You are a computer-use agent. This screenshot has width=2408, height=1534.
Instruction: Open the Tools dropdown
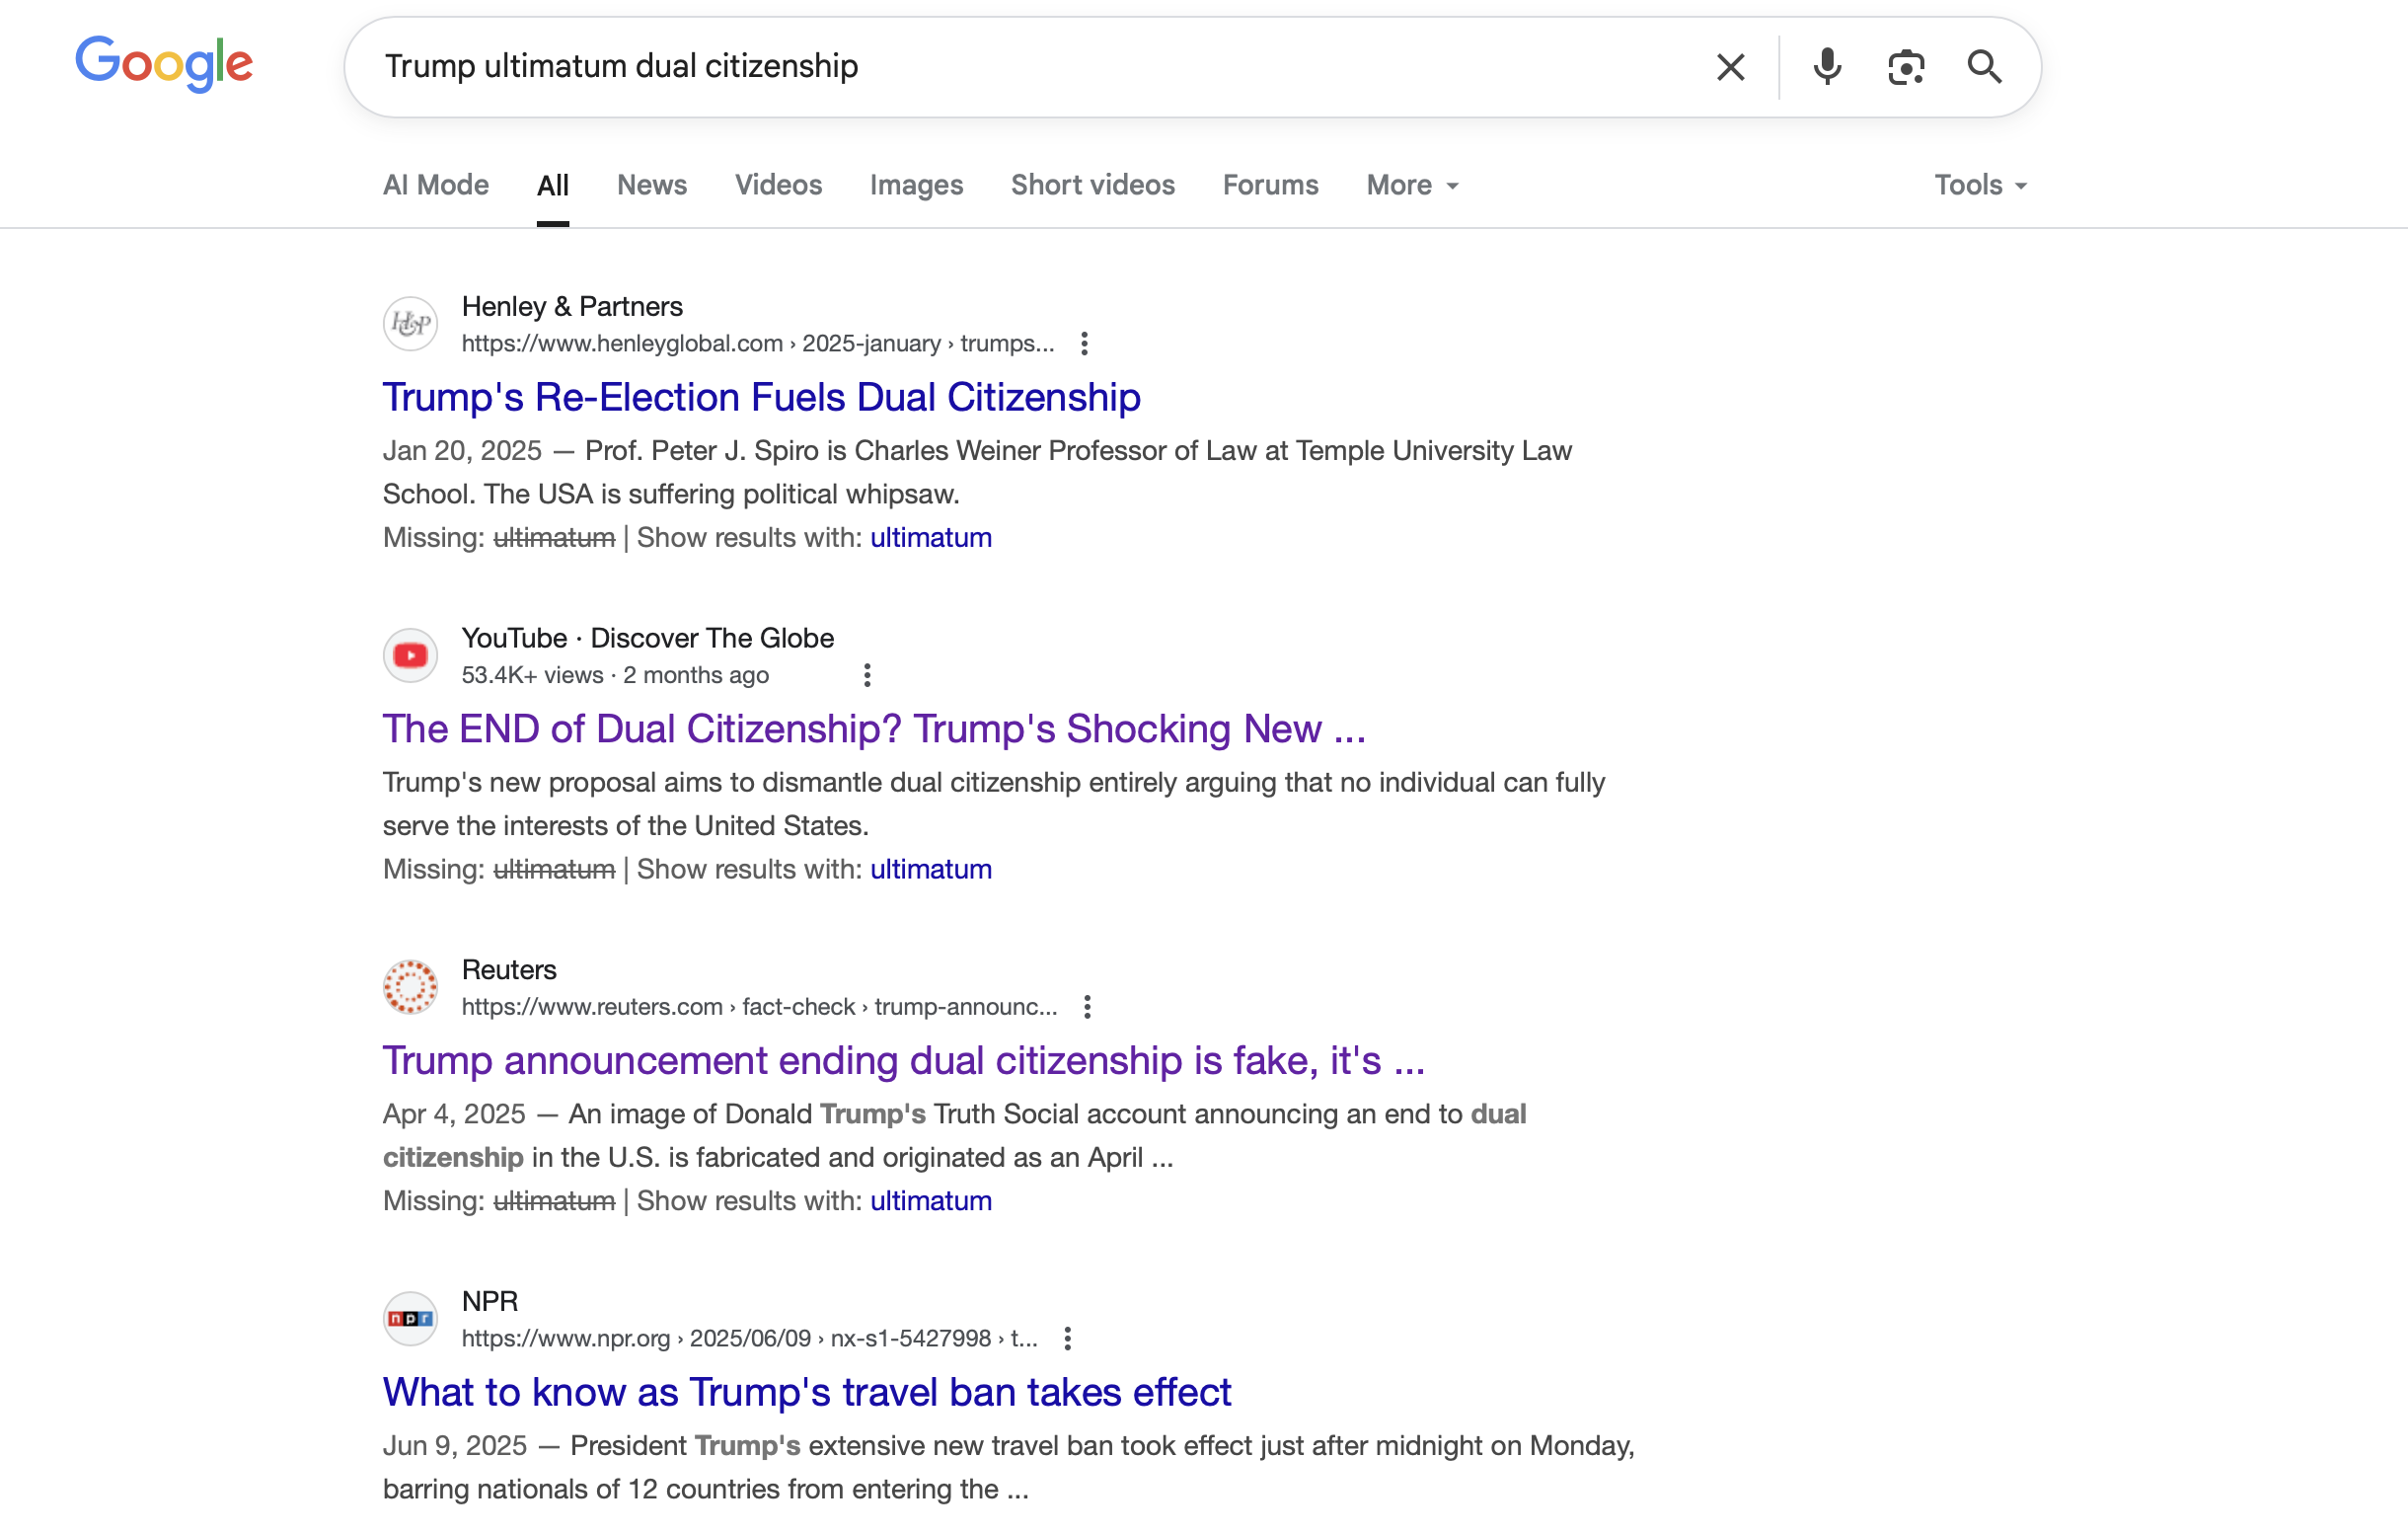click(x=1979, y=185)
